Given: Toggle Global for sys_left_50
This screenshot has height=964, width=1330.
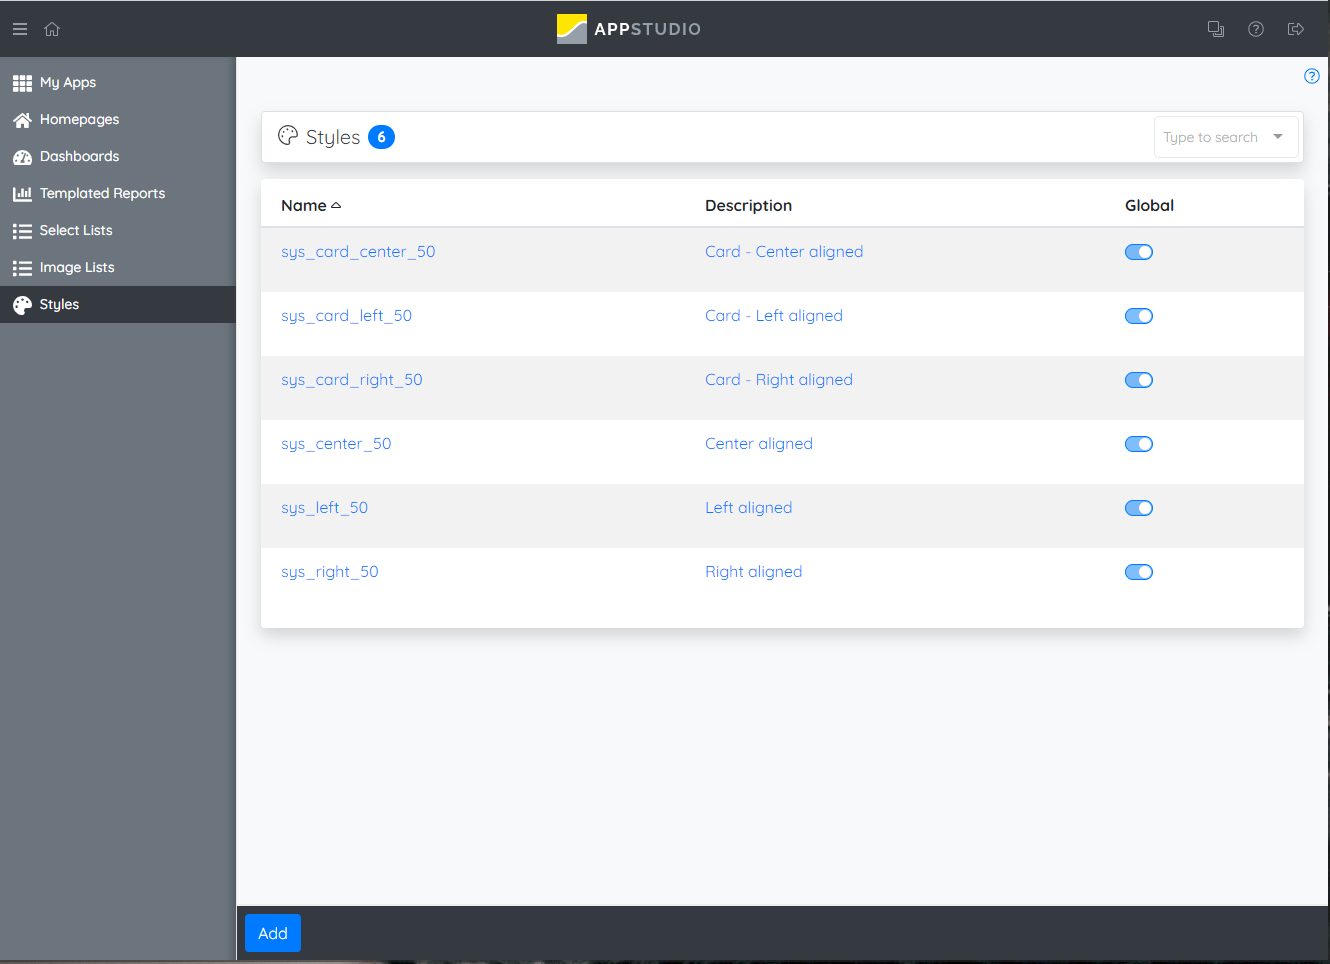Looking at the screenshot, I should pyautogui.click(x=1139, y=508).
